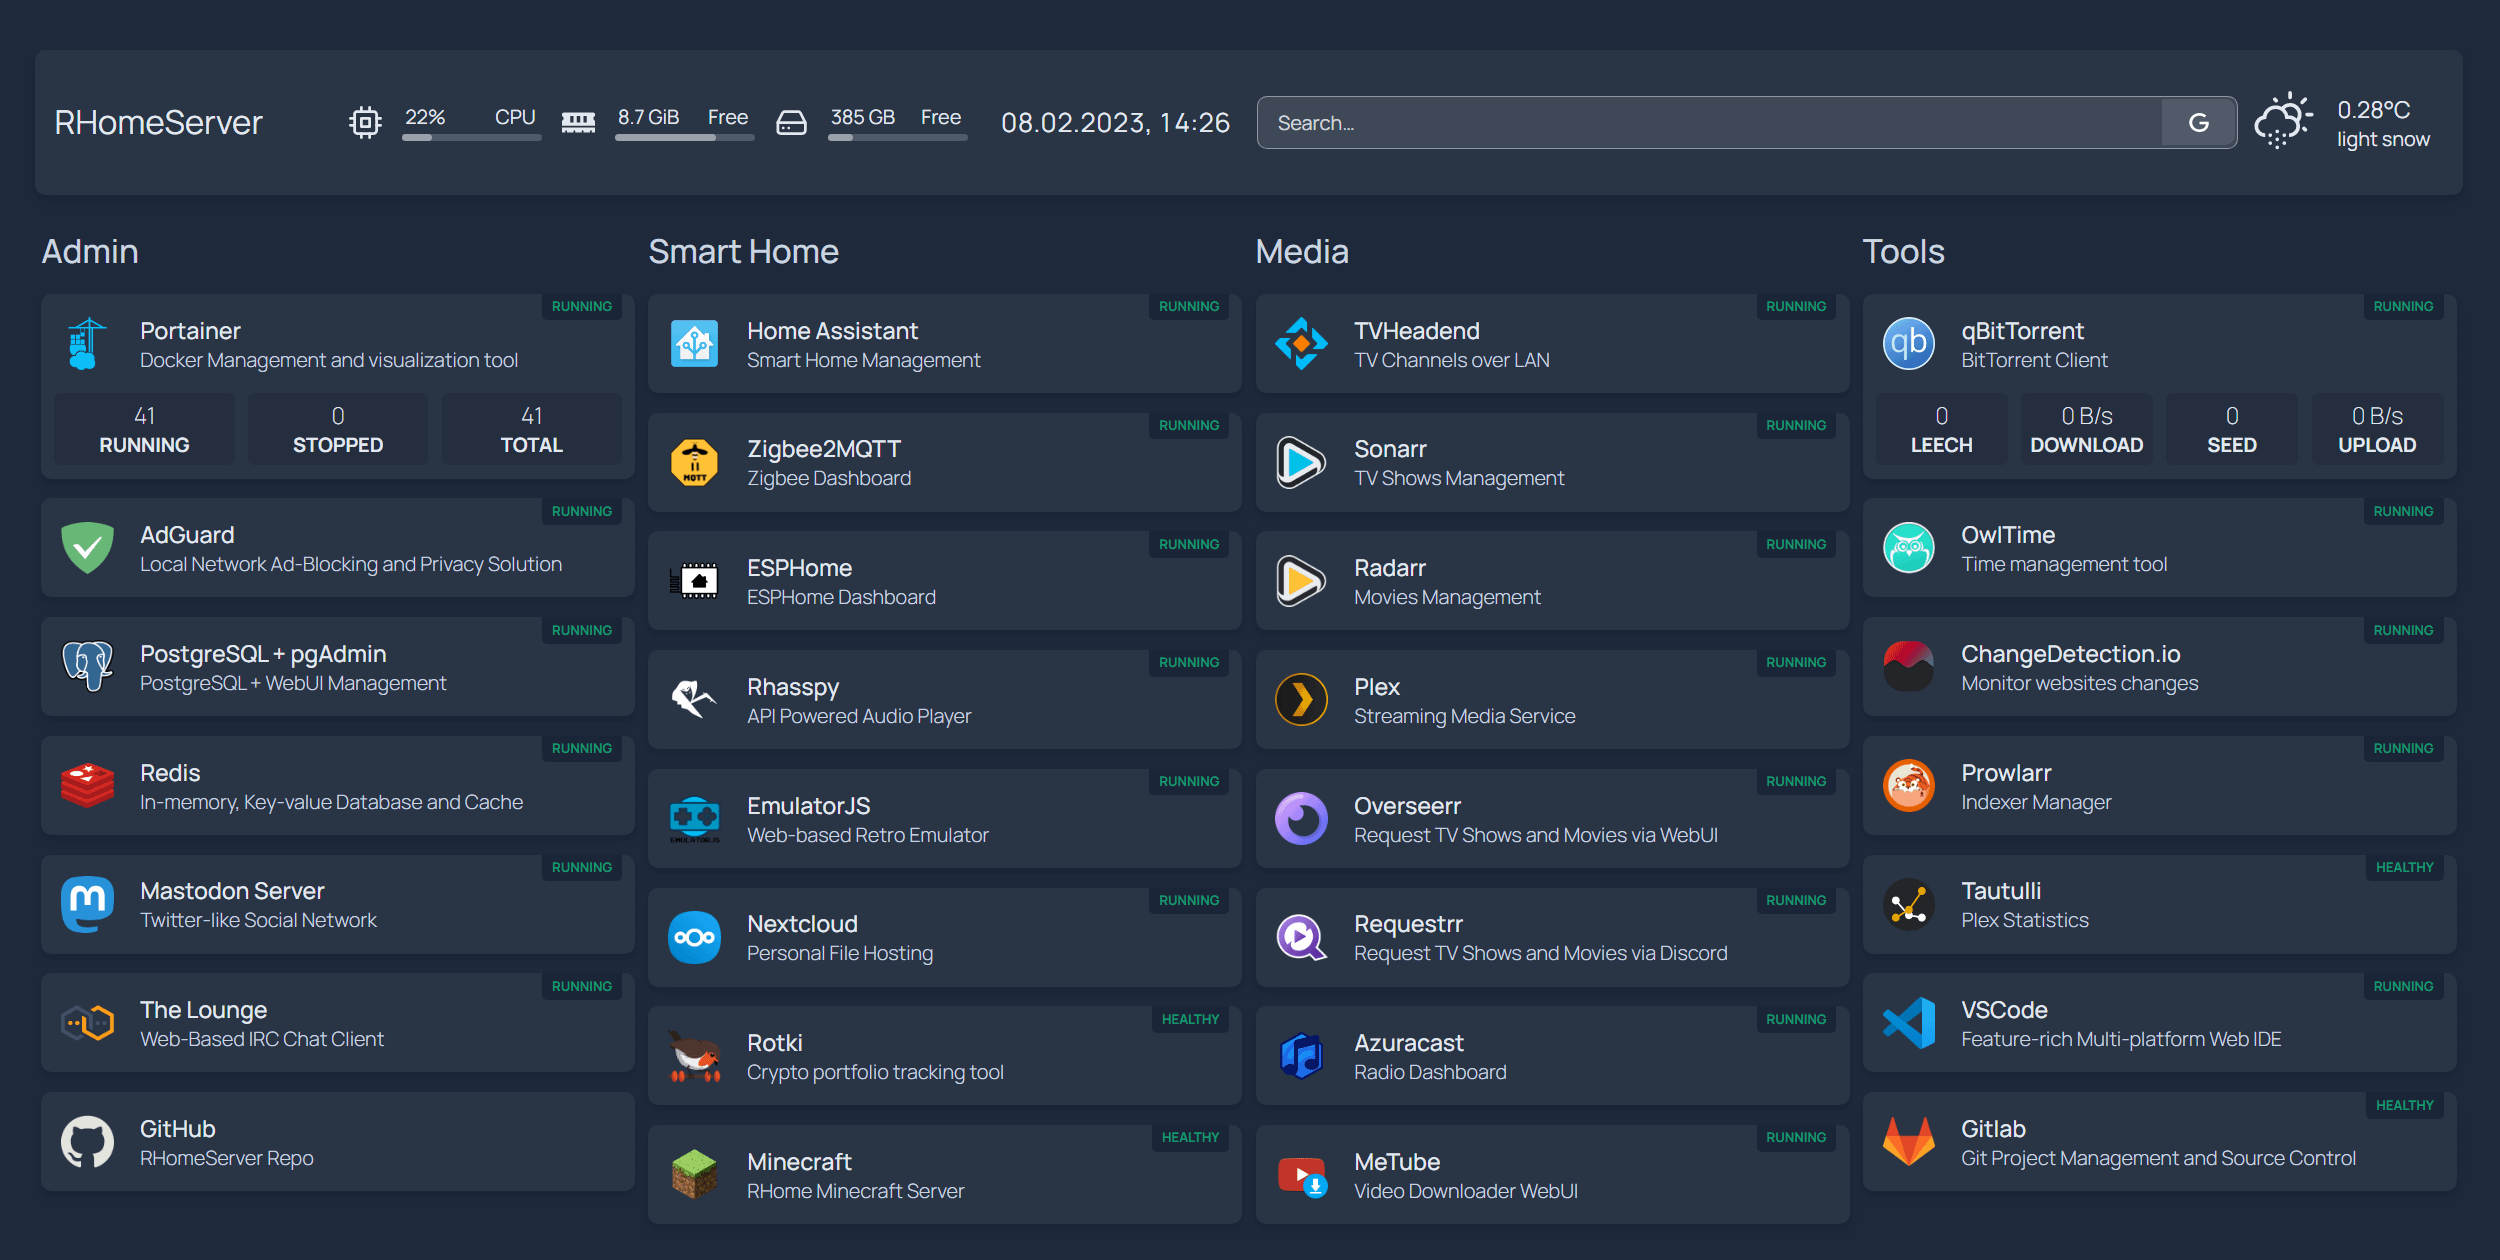Click the HEALTHY badge on Rotki
Image resolution: width=2500 pixels, height=1260 pixels.
1190,1019
